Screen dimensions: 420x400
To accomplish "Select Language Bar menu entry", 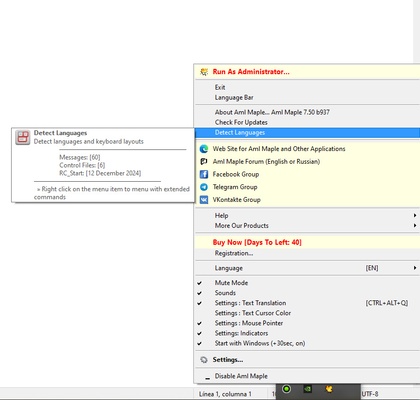I will click(307, 97).
